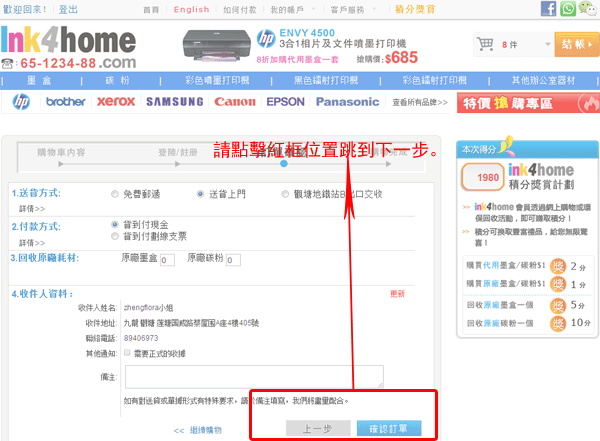Open the Facebook icon in the header
The image size is (600, 441).
[548, 8]
